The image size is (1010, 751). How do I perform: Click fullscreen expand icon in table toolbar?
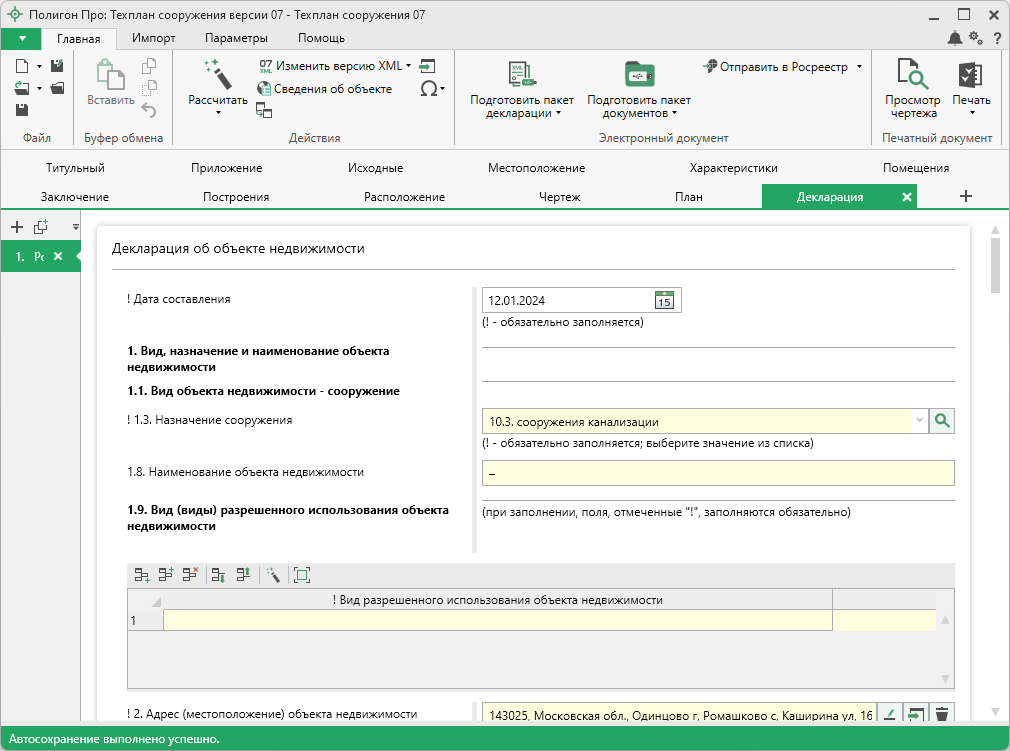pos(302,574)
